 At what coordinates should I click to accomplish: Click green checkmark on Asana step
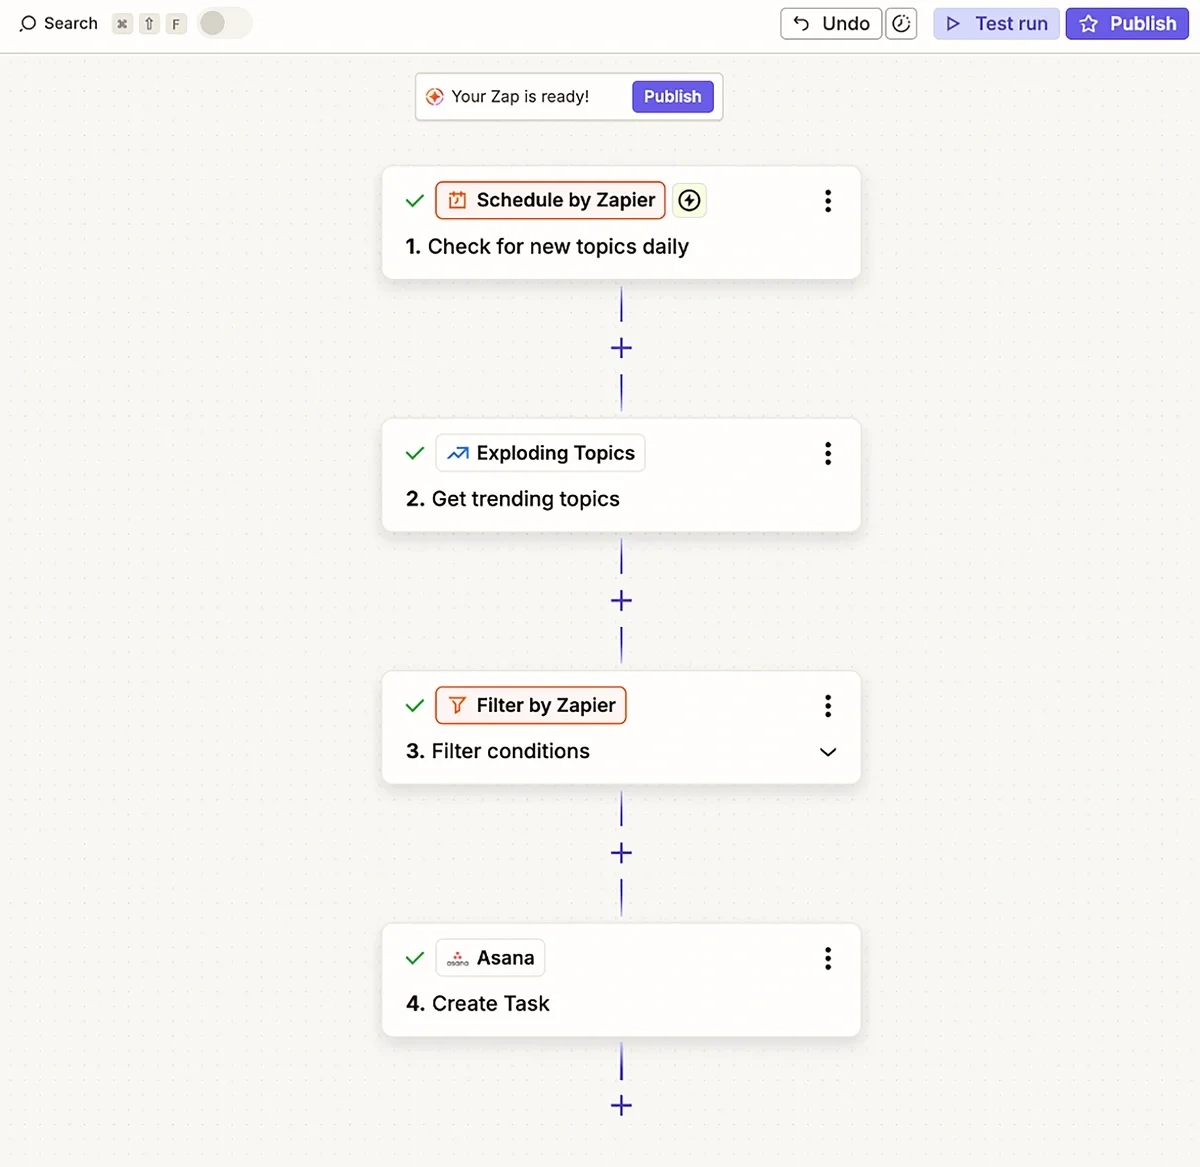pyautogui.click(x=415, y=958)
